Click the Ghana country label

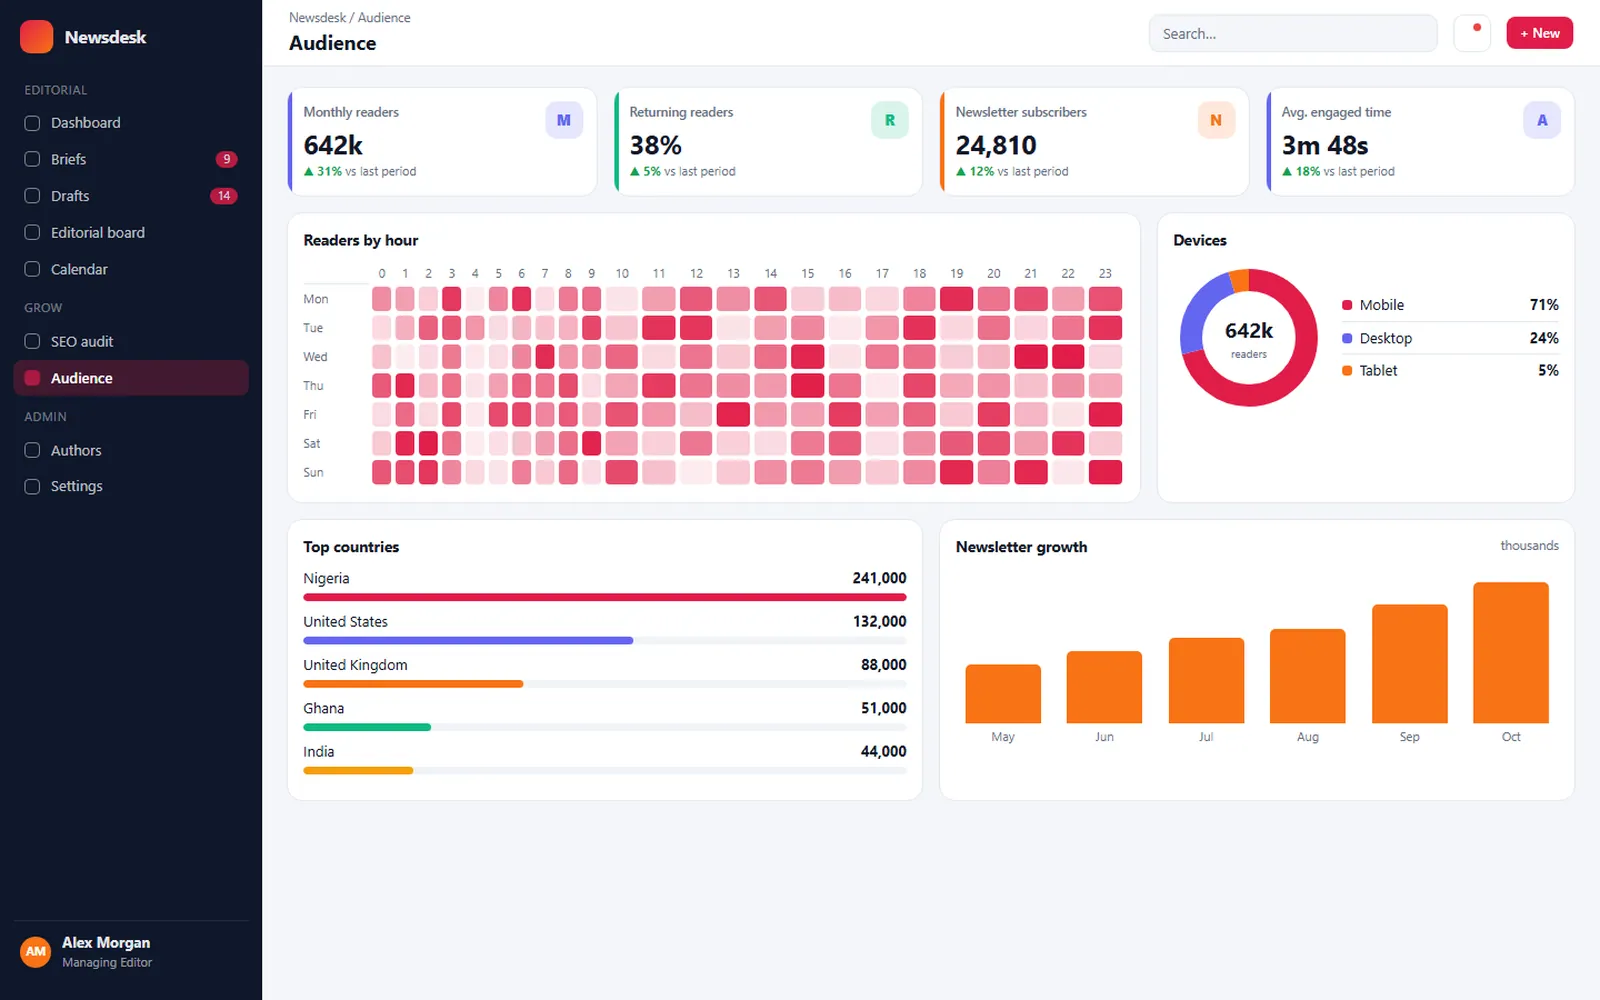point(324,708)
